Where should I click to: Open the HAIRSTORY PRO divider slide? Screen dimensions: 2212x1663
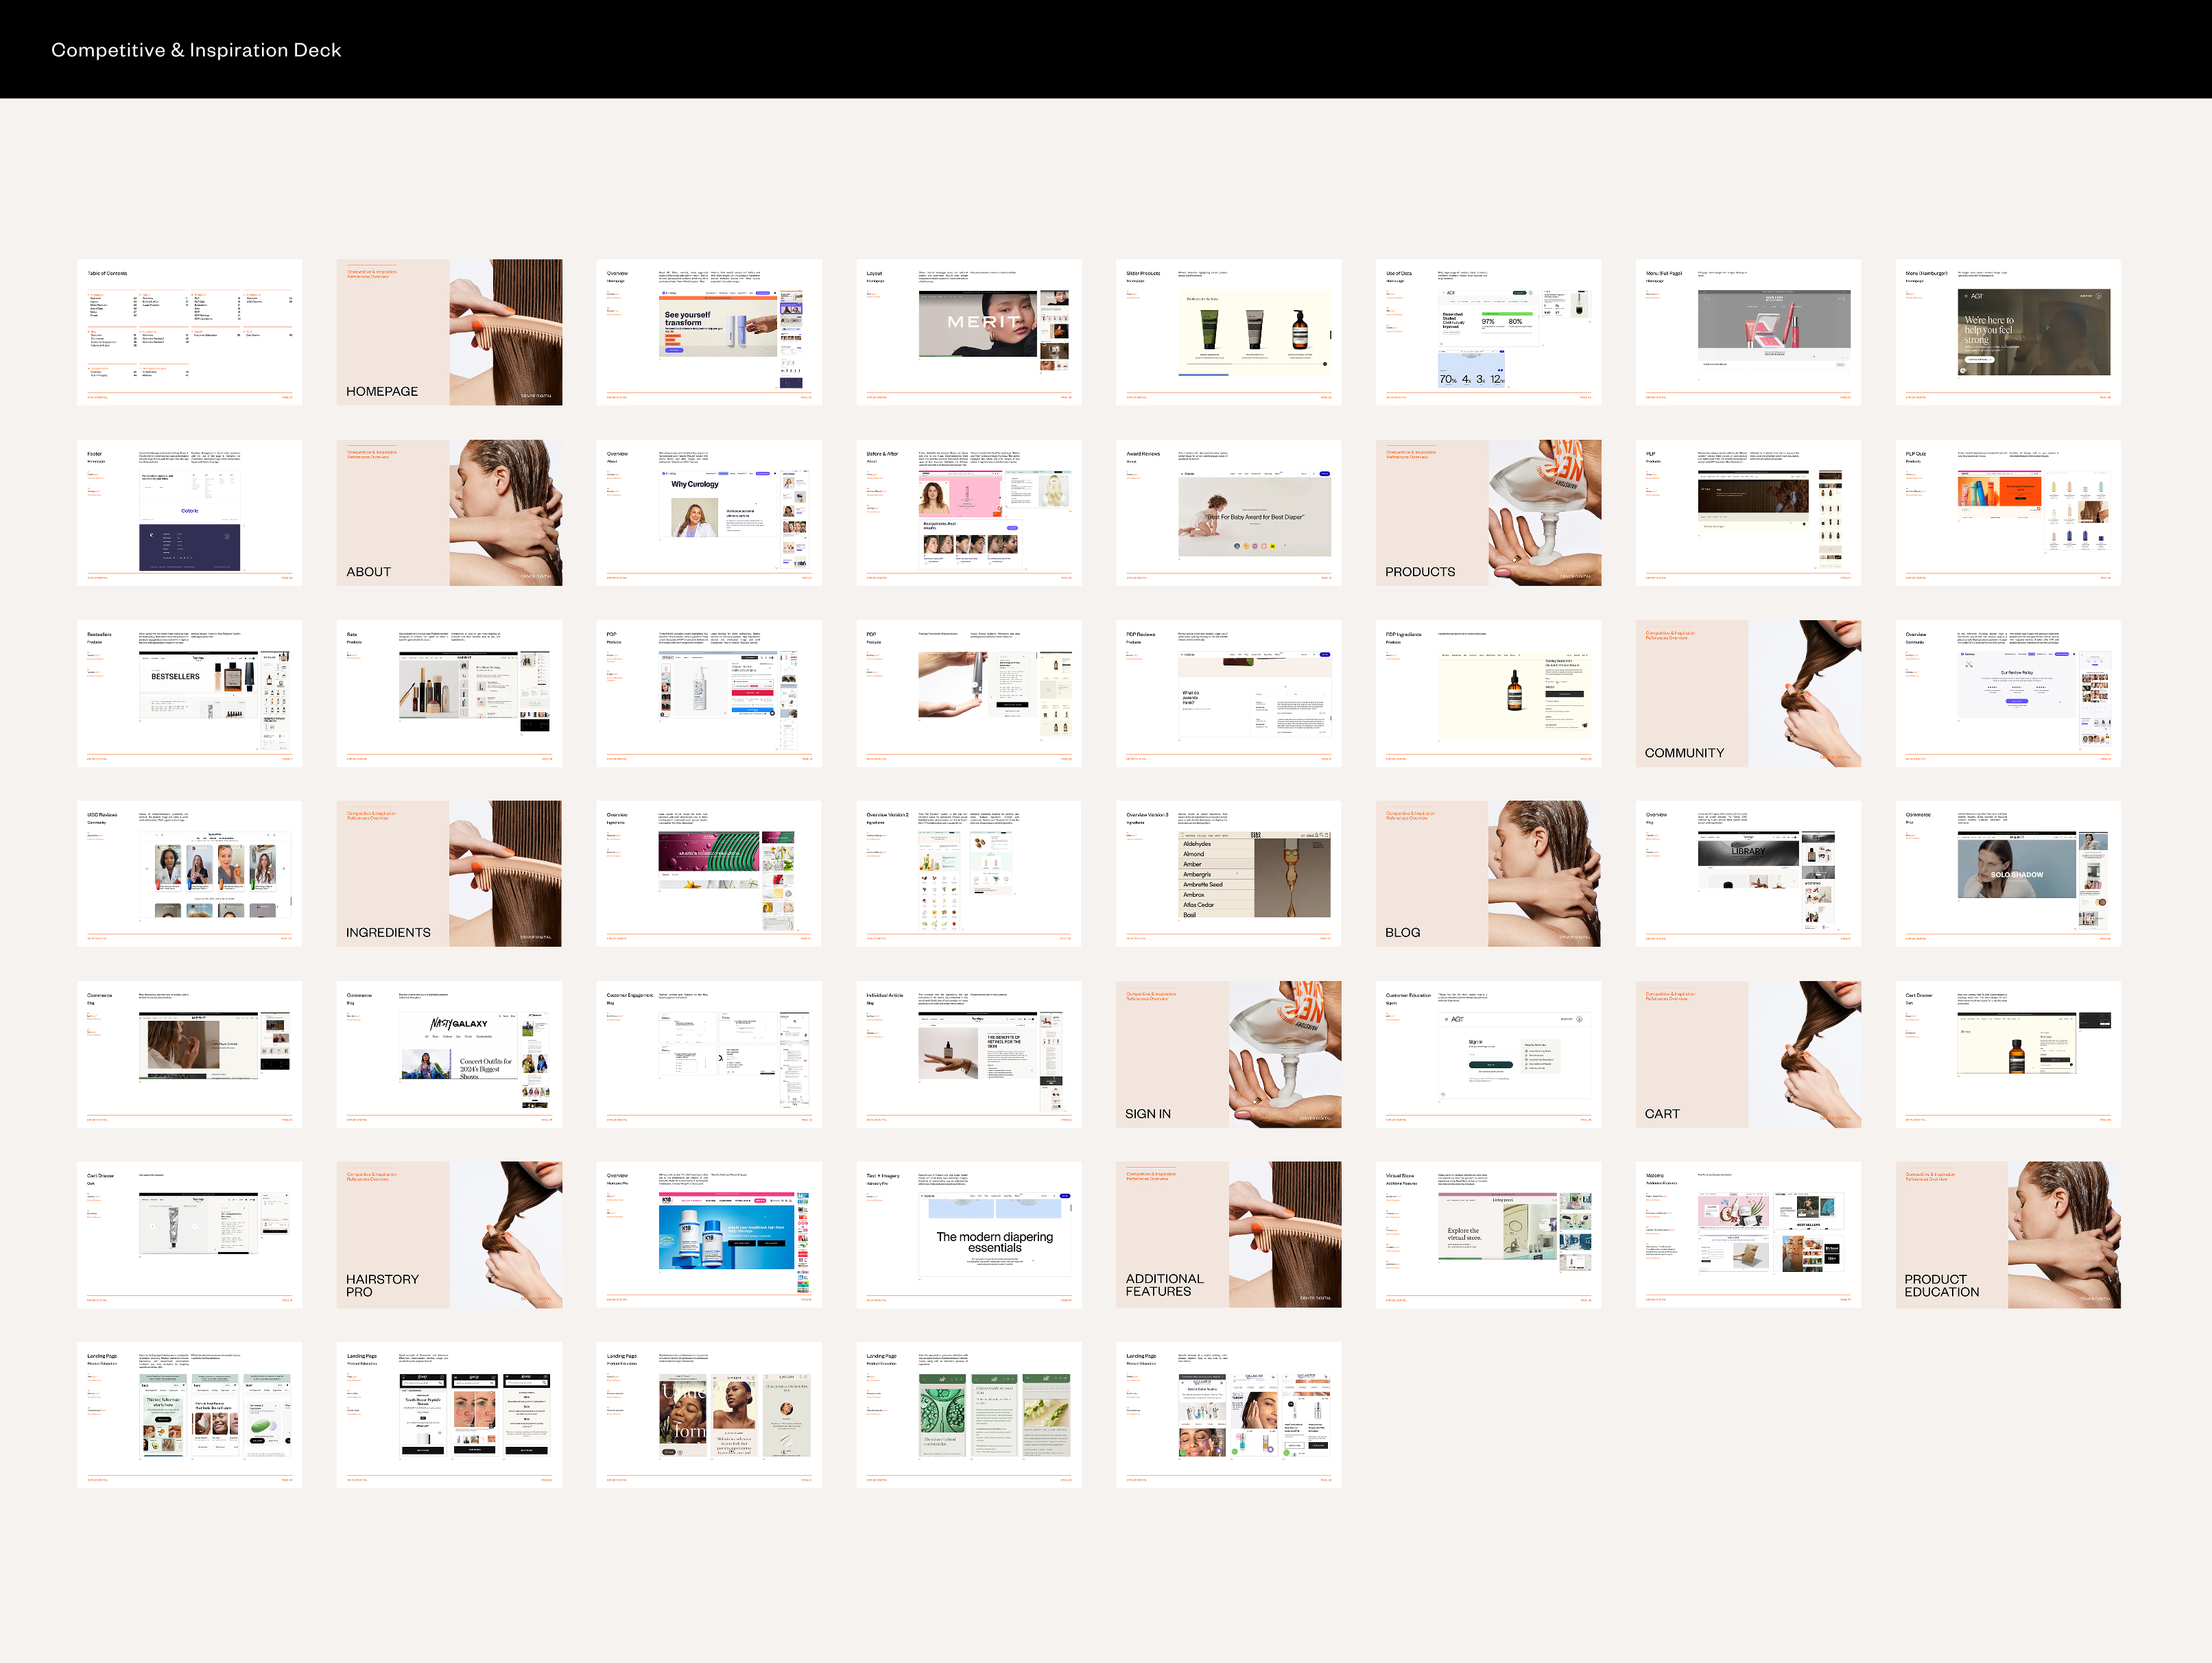tap(449, 1234)
